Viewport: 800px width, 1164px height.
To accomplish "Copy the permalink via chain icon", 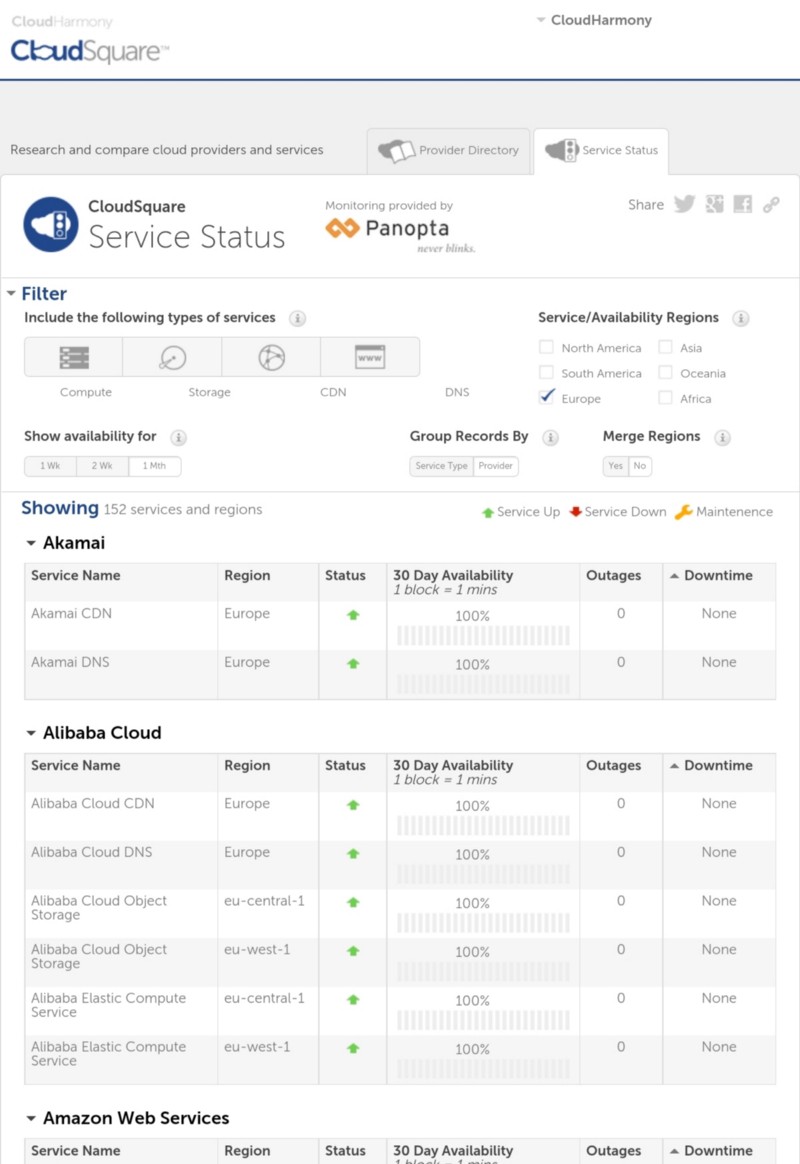I will point(771,205).
